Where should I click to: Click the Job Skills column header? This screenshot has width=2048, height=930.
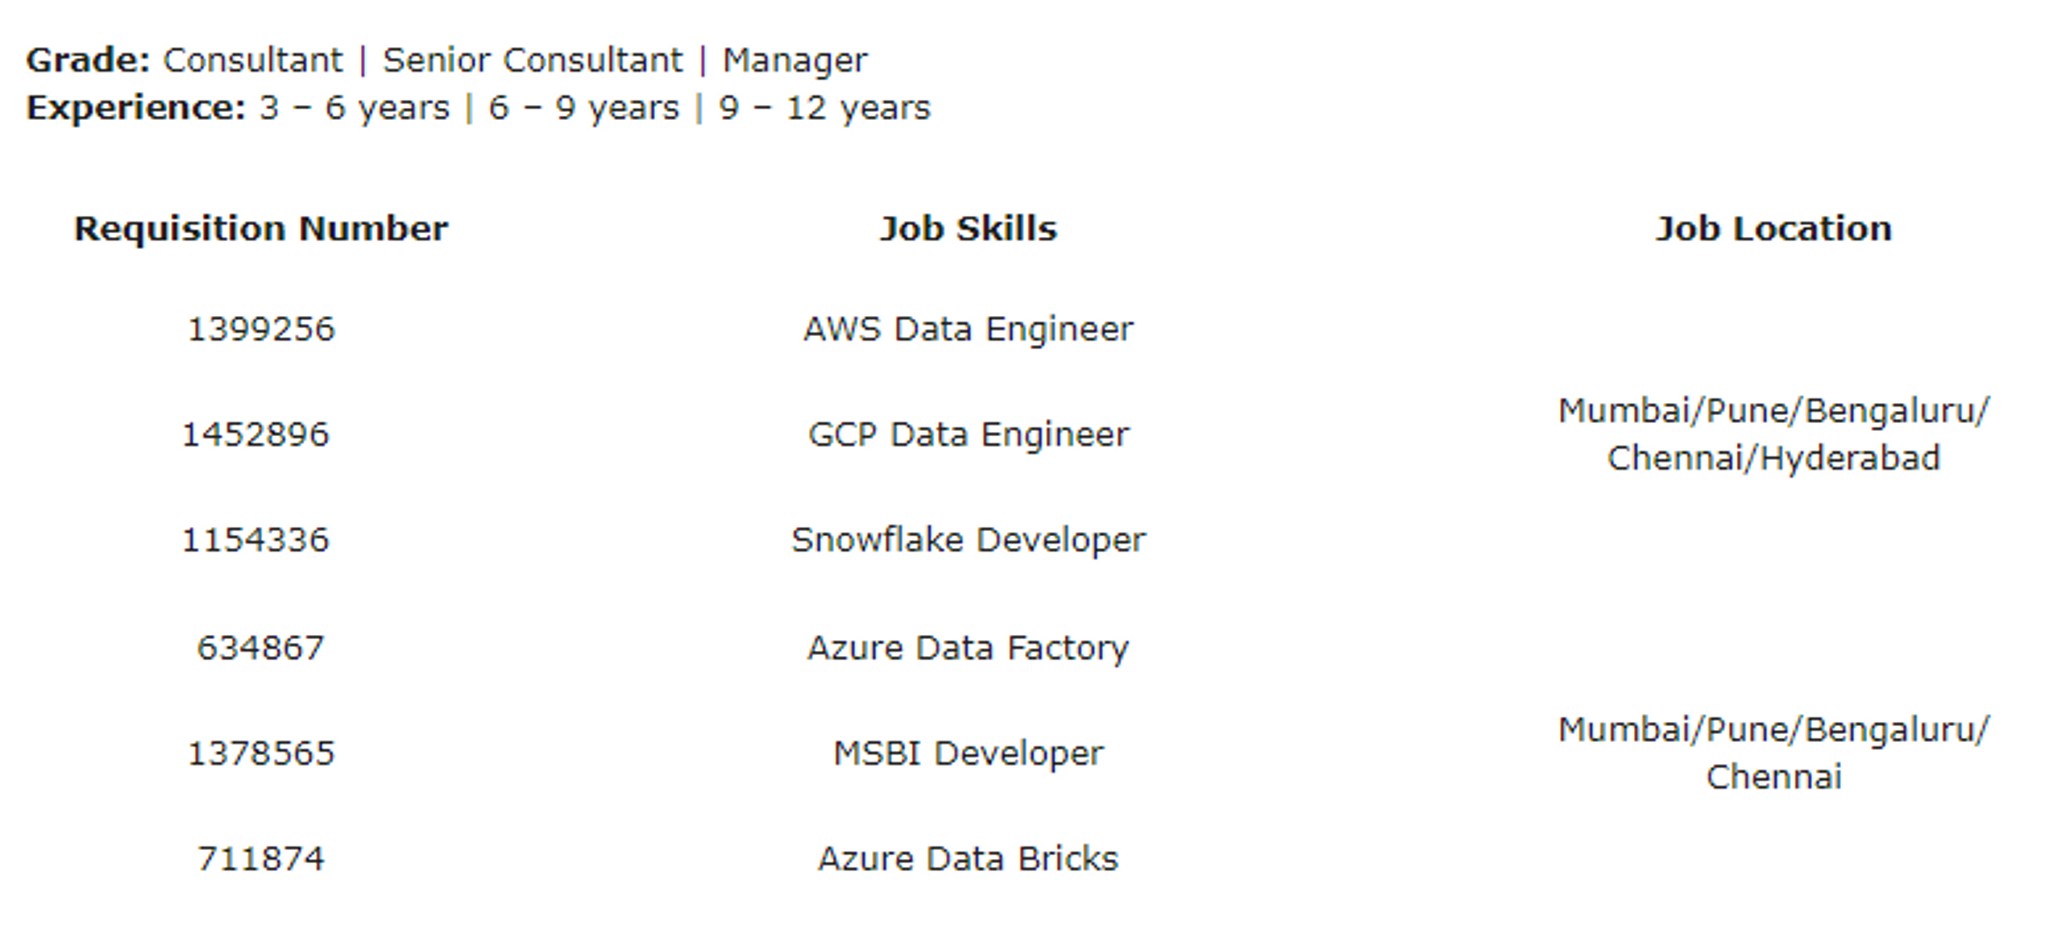(968, 229)
